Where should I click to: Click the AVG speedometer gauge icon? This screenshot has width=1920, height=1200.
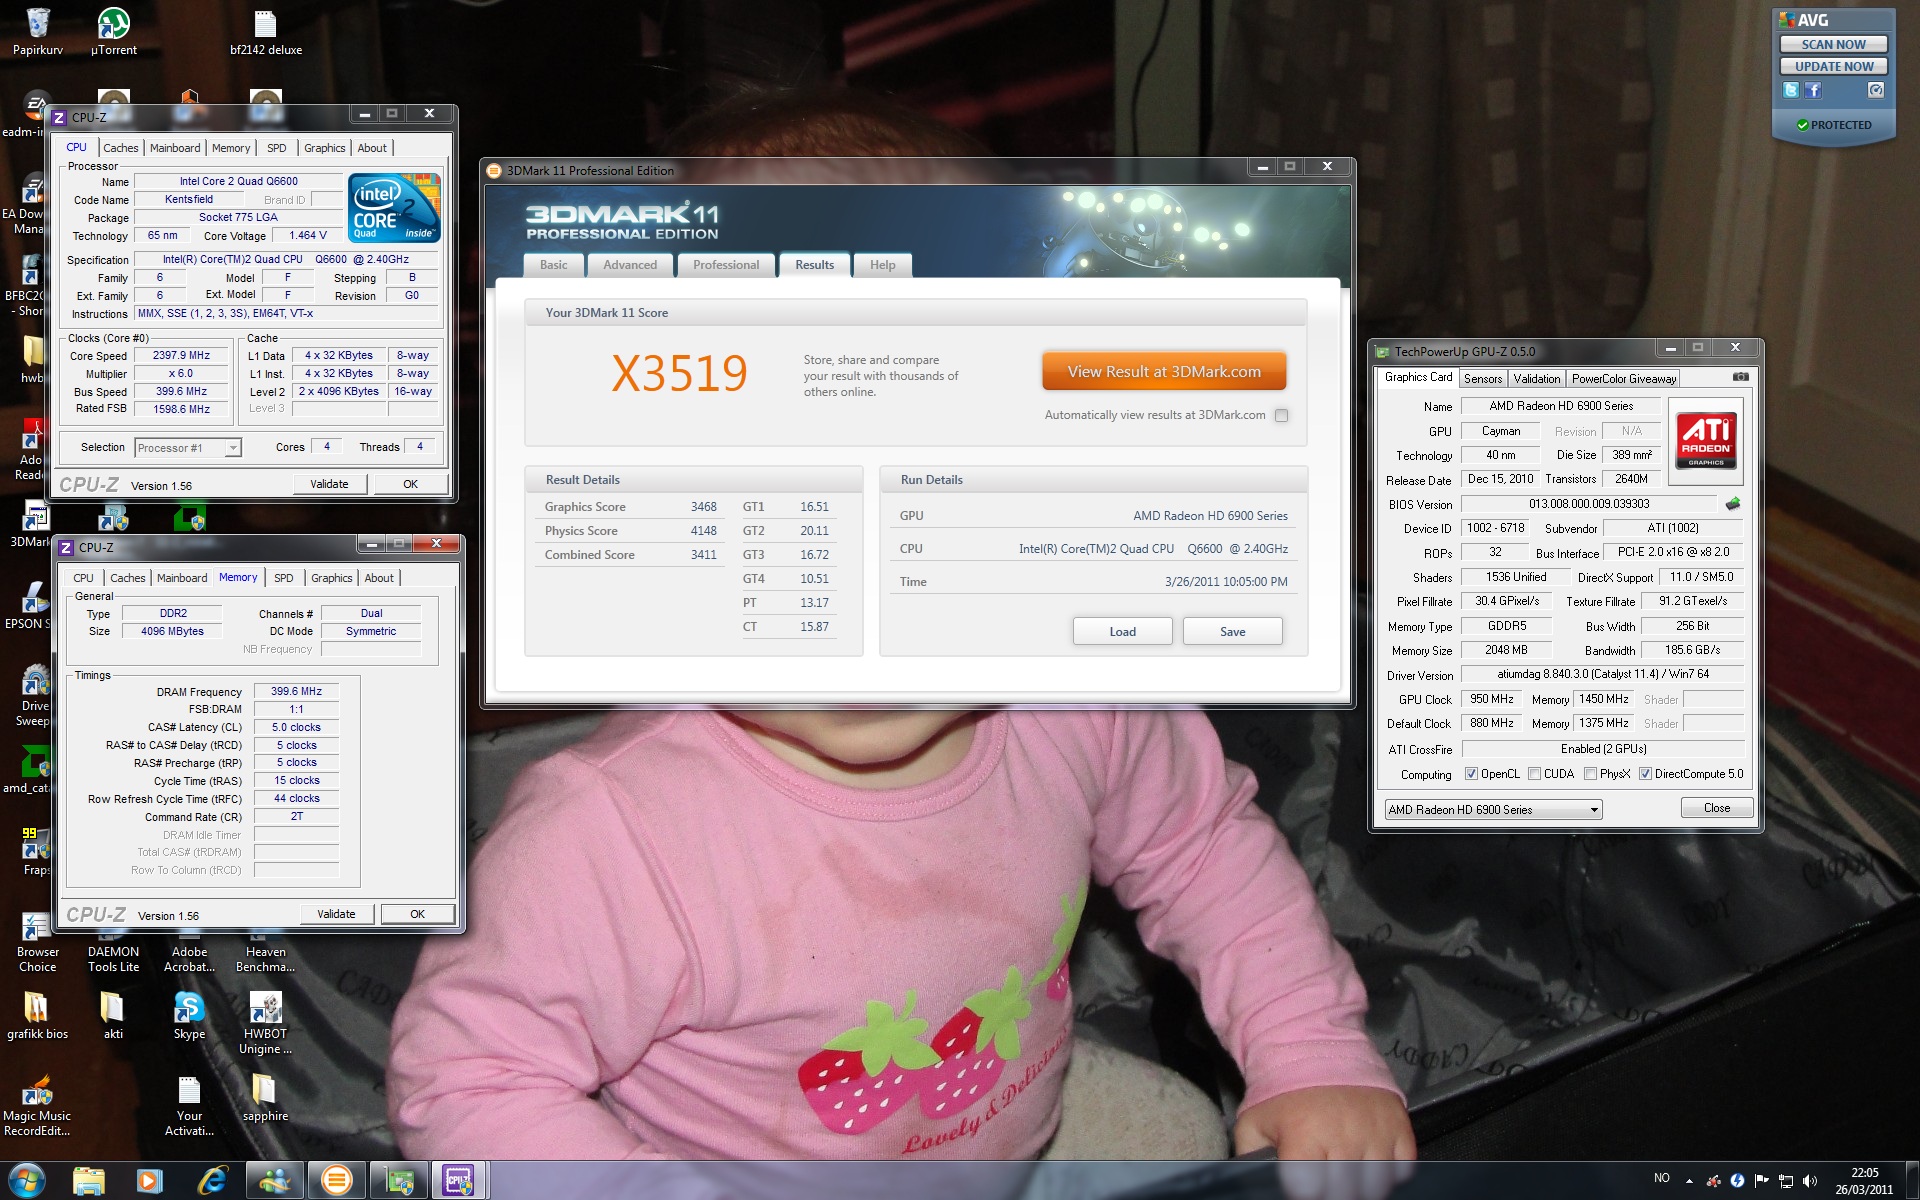click(x=1876, y=90)
